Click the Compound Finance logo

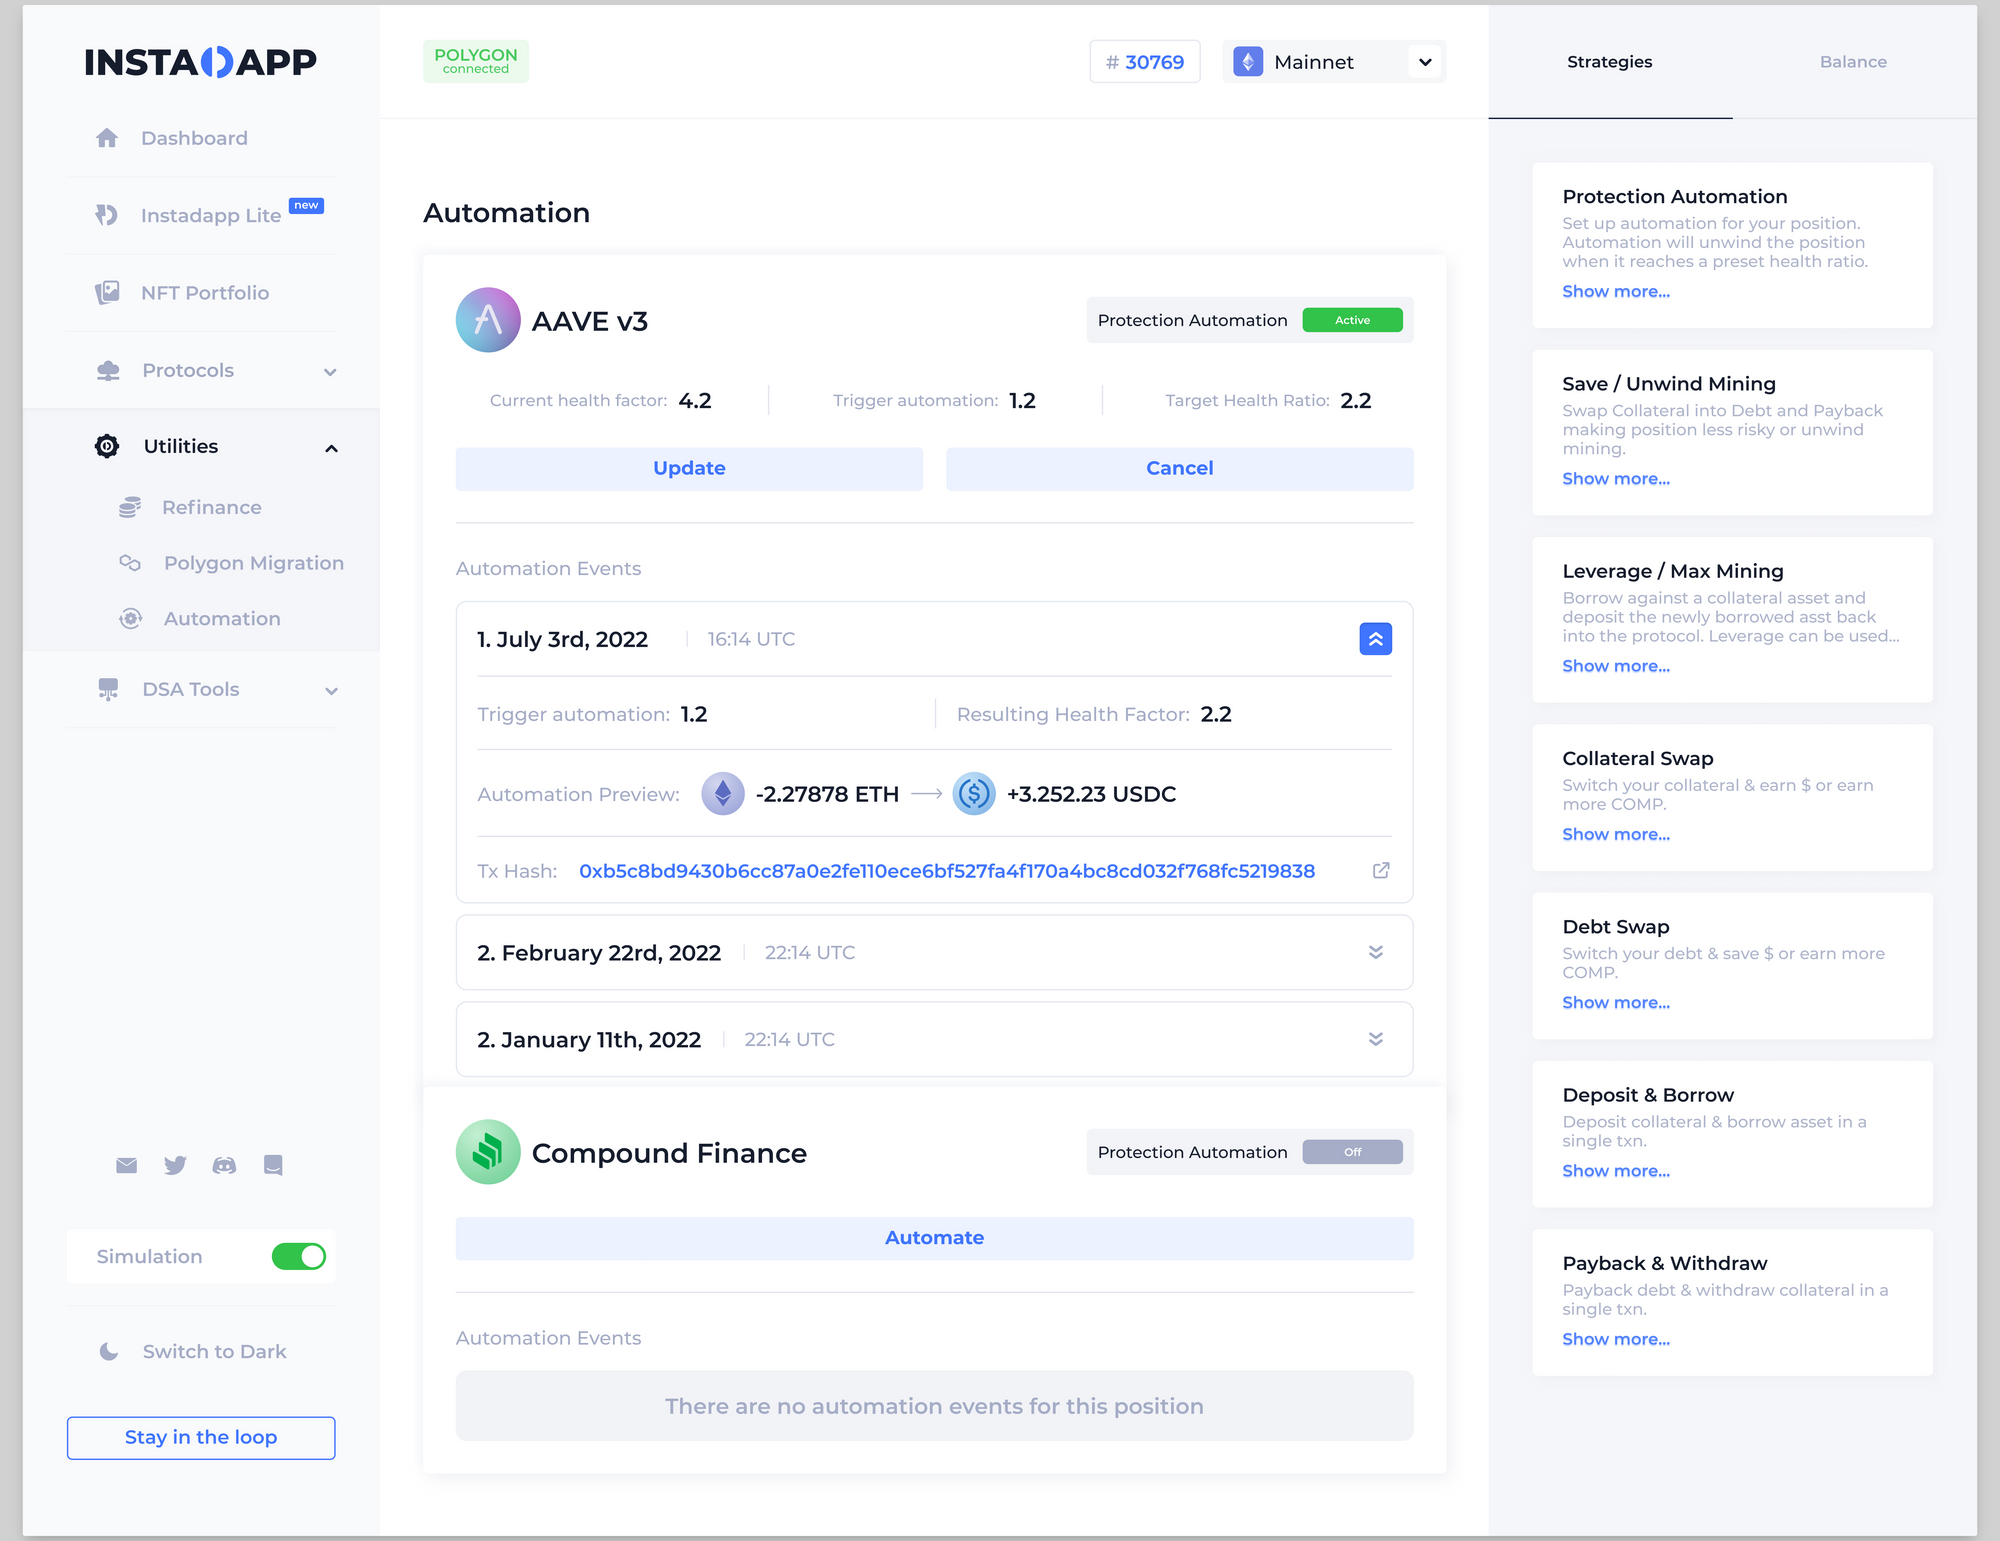pos(488,1152)
